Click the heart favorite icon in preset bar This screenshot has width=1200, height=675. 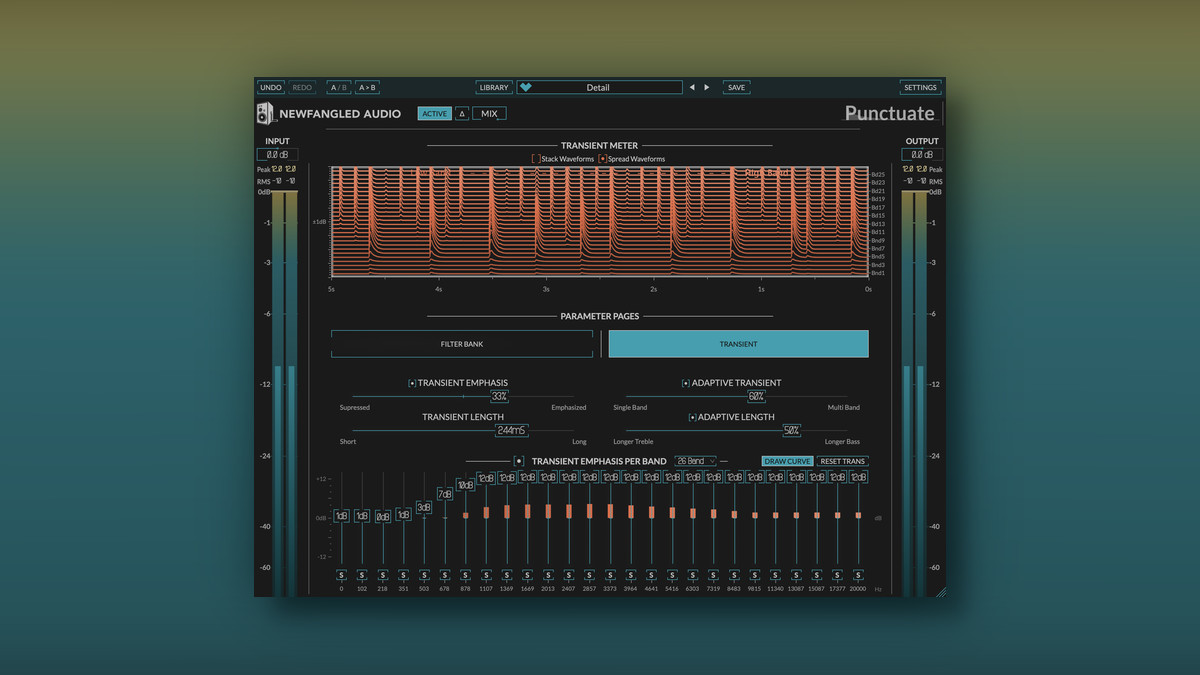tap(526, 87)
